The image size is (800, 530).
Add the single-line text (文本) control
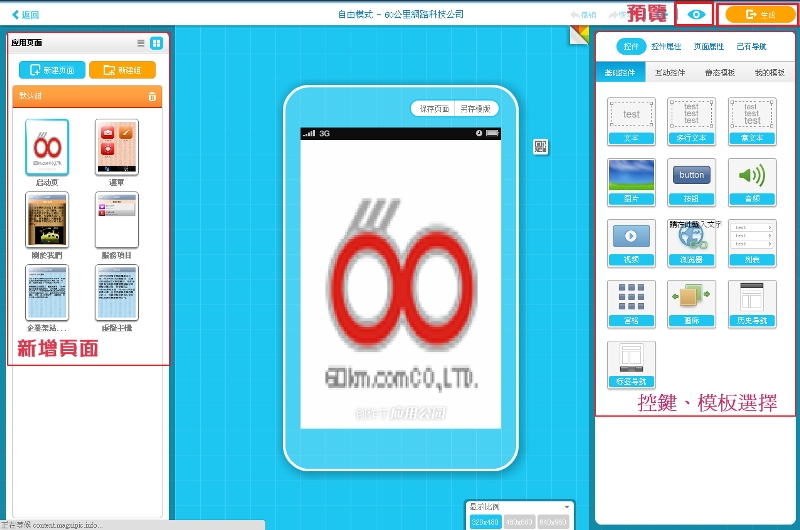pos(631,121)
